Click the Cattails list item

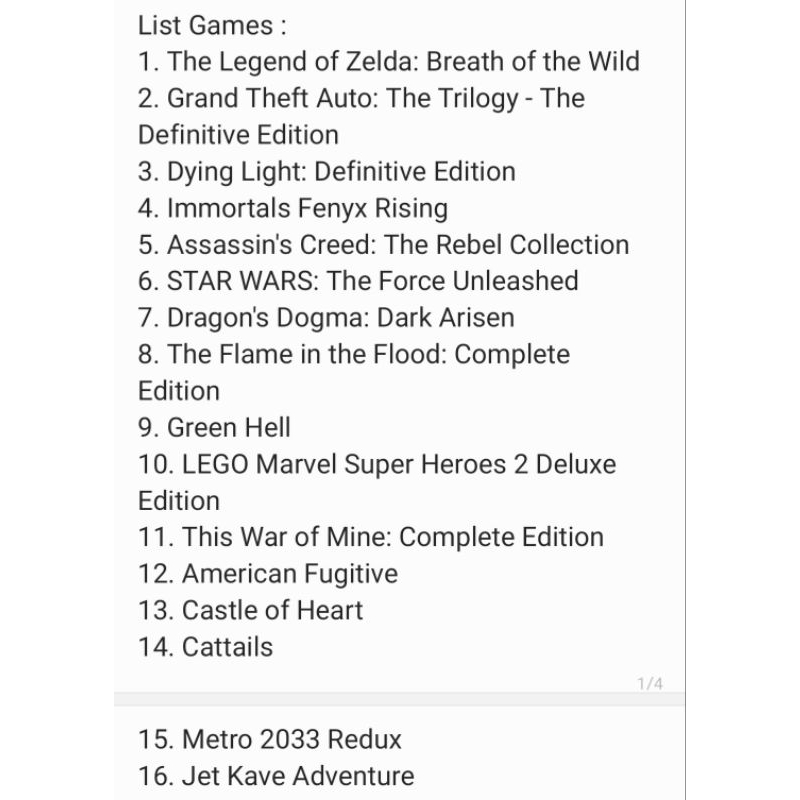click(x=206, y=647)
